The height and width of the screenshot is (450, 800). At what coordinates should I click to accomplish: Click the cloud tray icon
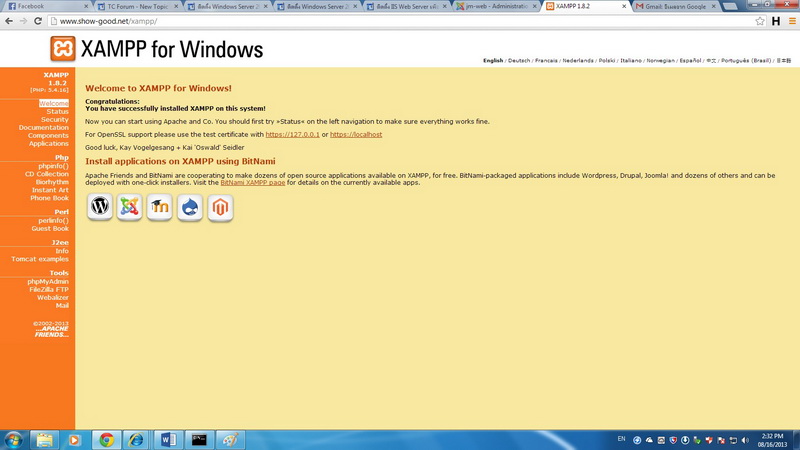coord(649,440)
